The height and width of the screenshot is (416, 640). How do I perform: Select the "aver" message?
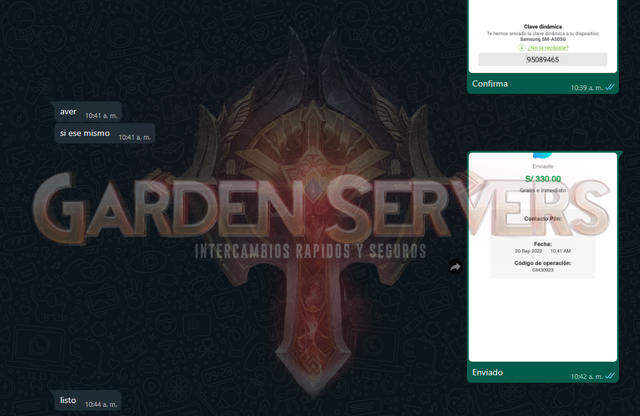click(88, 112)
